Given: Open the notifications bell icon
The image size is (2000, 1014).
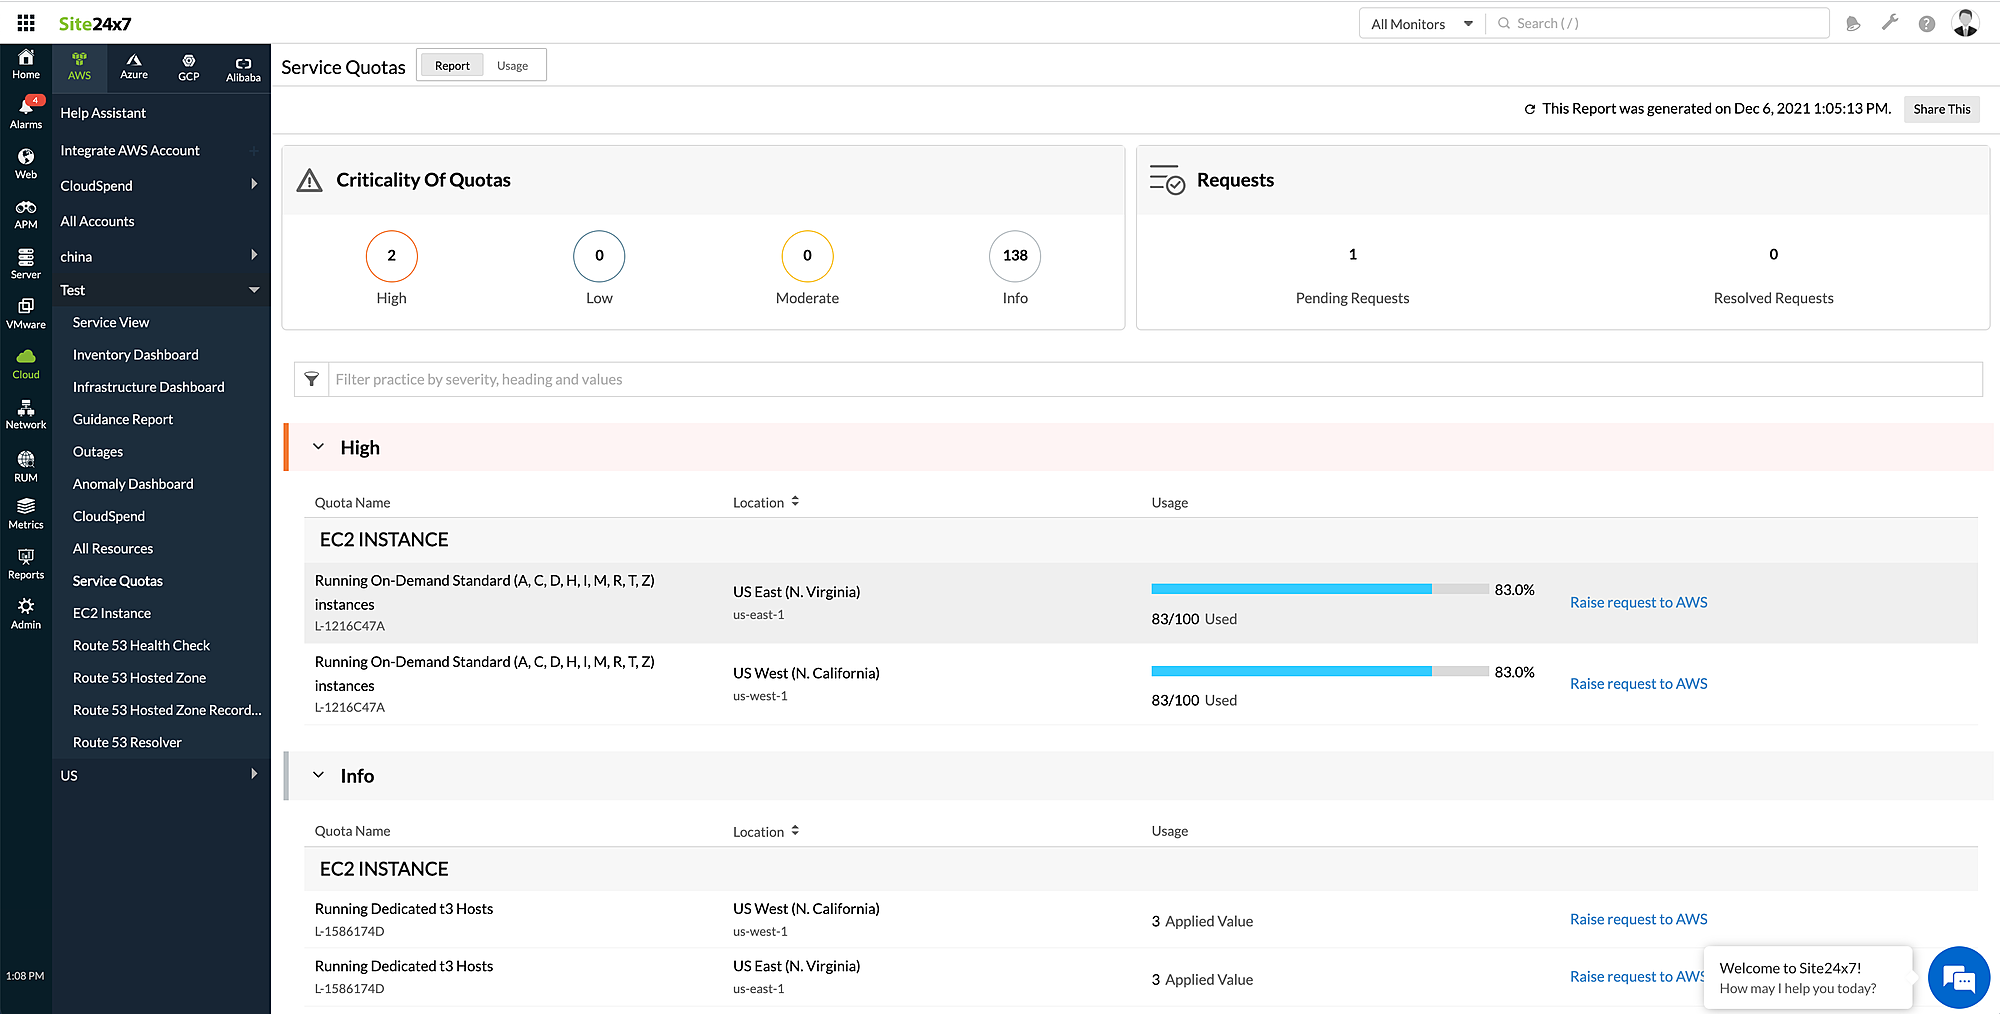Looking at the screenshot, I should (1853, 22).
